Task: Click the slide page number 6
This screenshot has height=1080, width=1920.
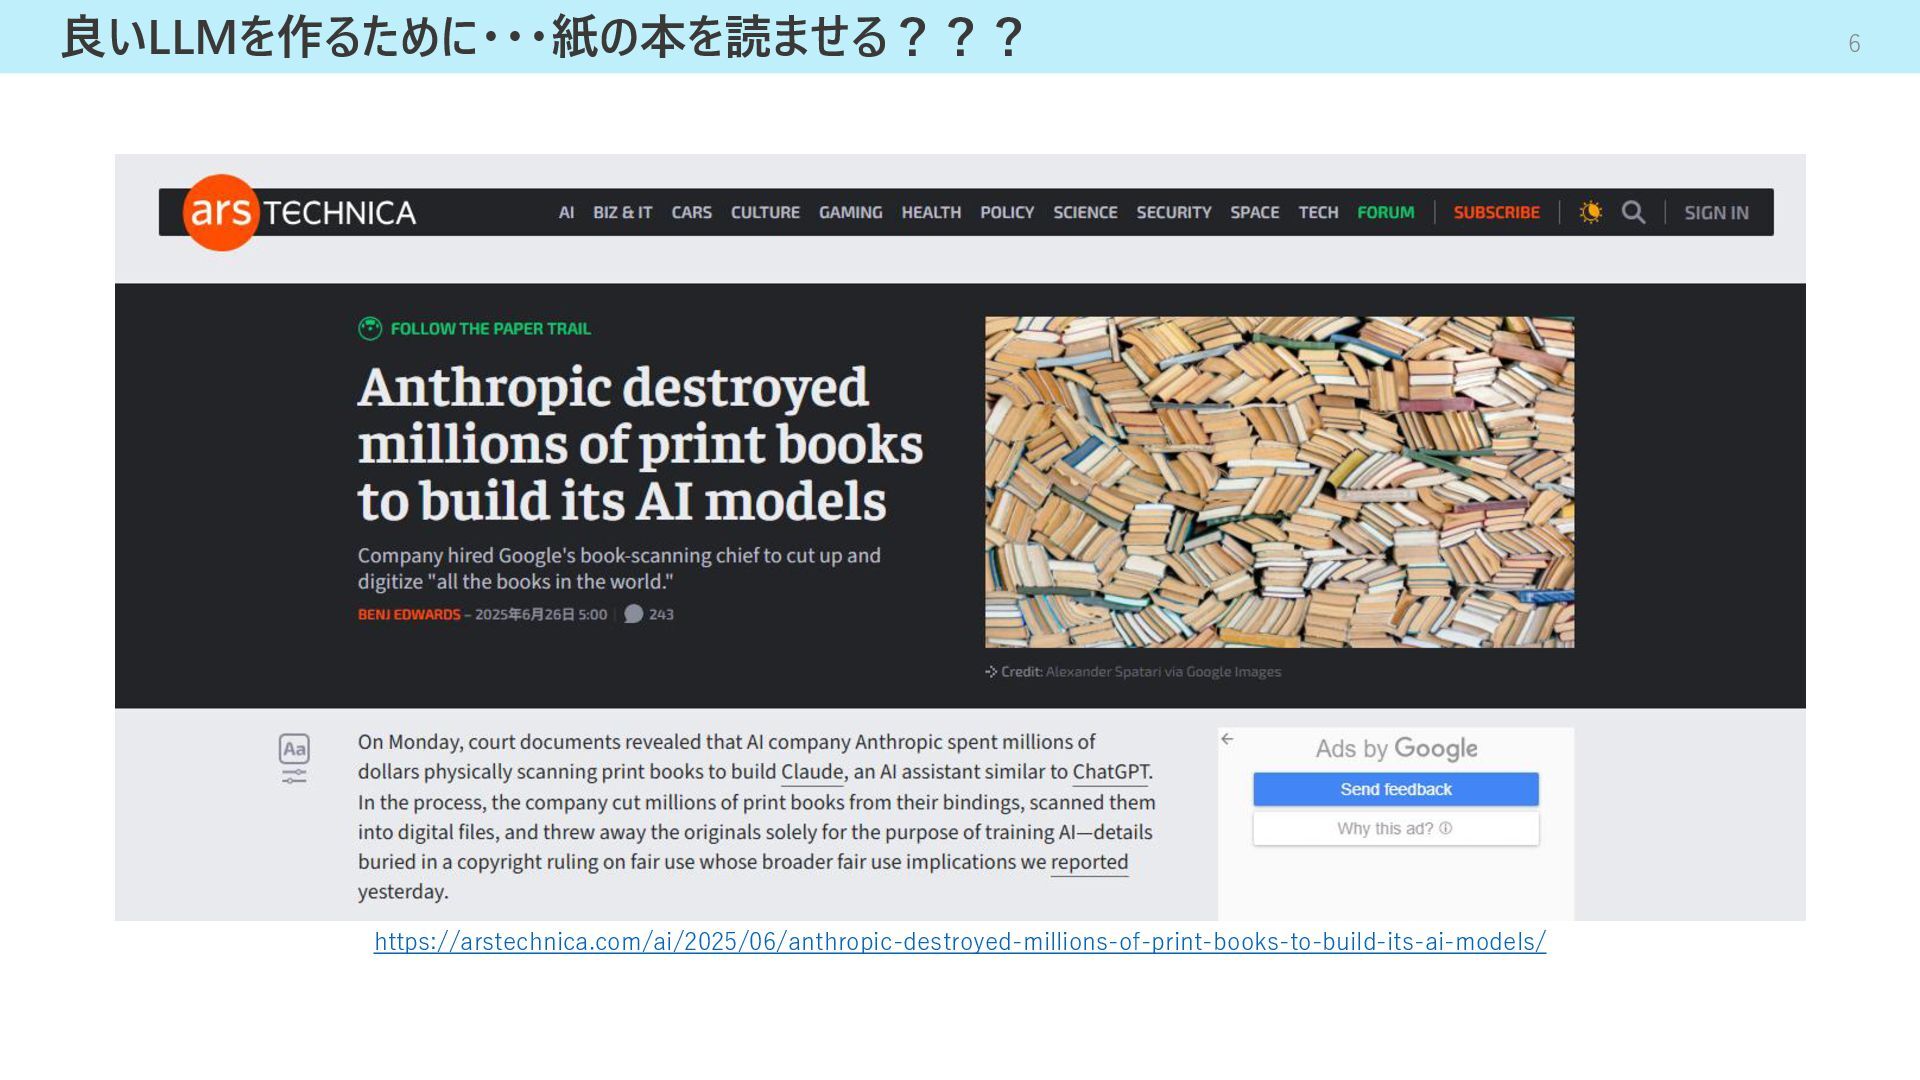Action: [x=1854, y=43]
